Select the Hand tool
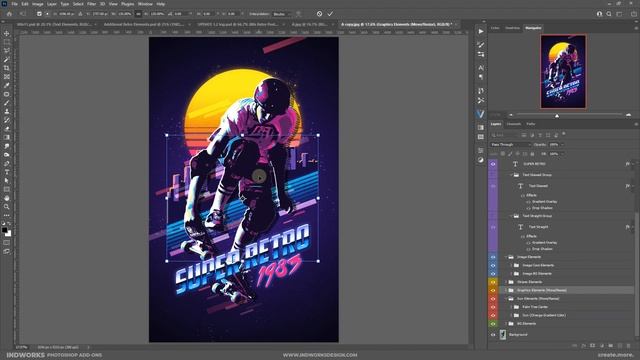 pyautogui.click(x=7, y=198)
